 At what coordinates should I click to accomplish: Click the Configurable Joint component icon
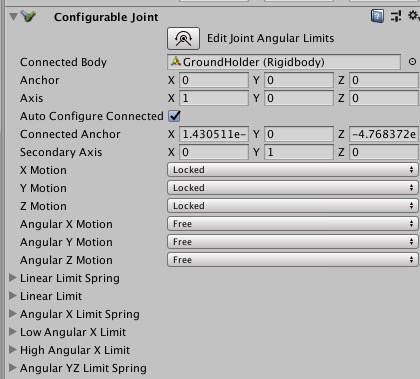tap(28, 16)
